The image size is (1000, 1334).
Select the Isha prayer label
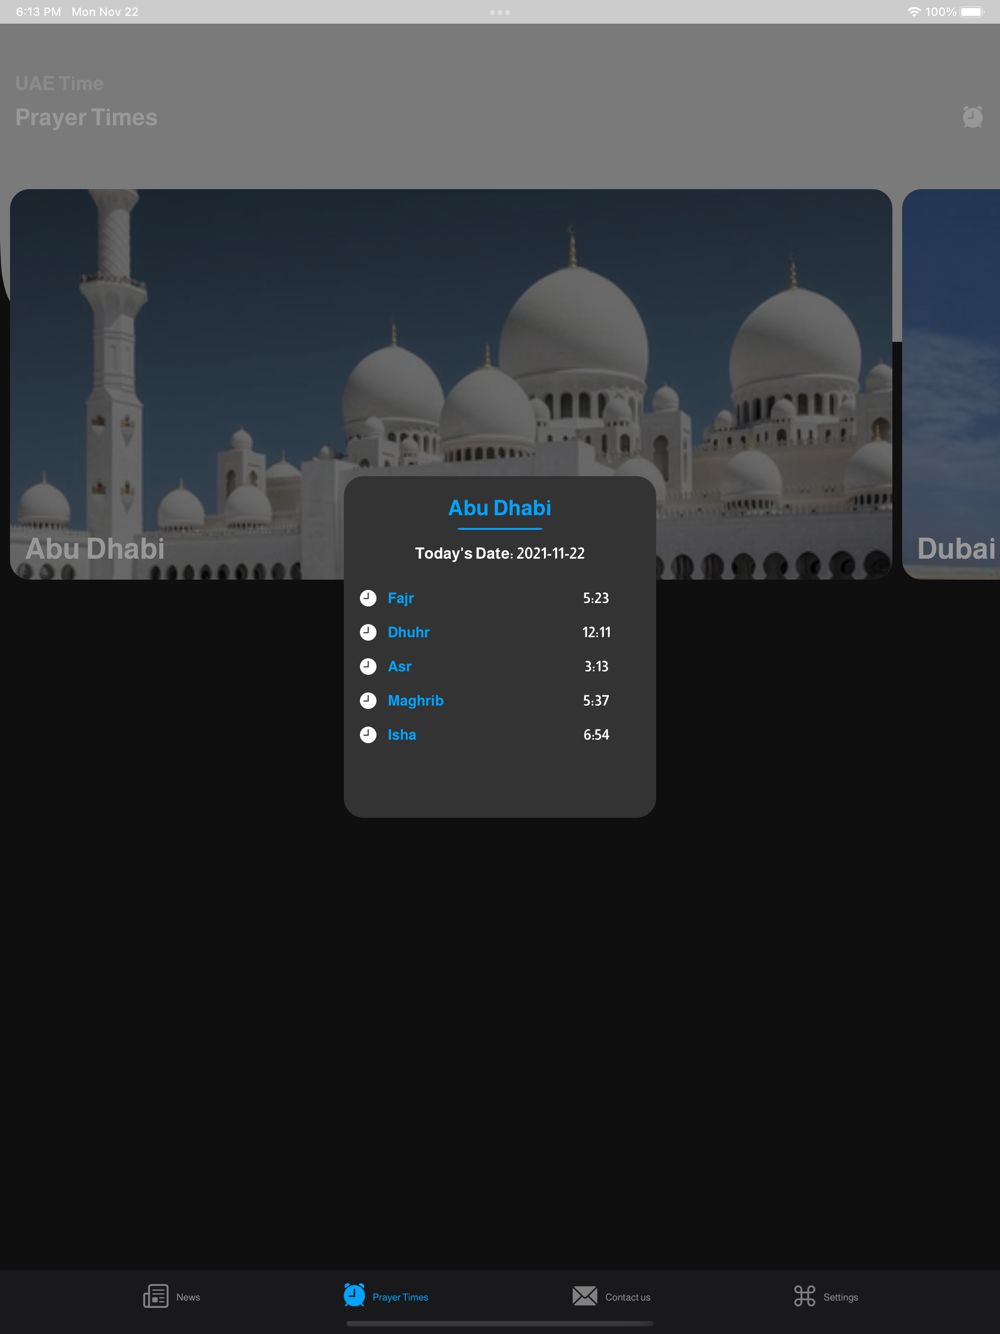click(x=402, y=734)
